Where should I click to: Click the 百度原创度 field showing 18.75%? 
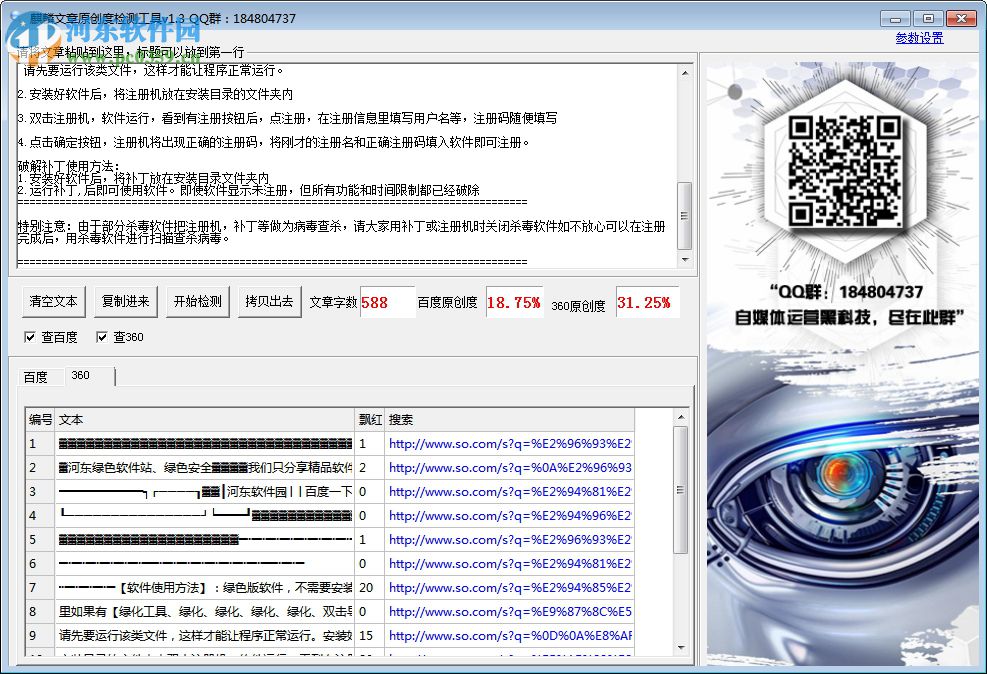(x=514, y=302)
